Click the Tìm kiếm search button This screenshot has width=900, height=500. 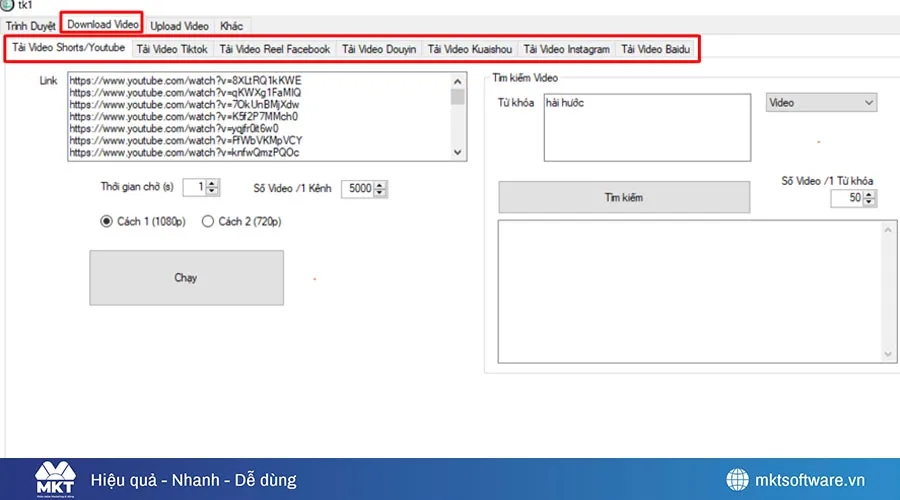[x=623, y=197]
